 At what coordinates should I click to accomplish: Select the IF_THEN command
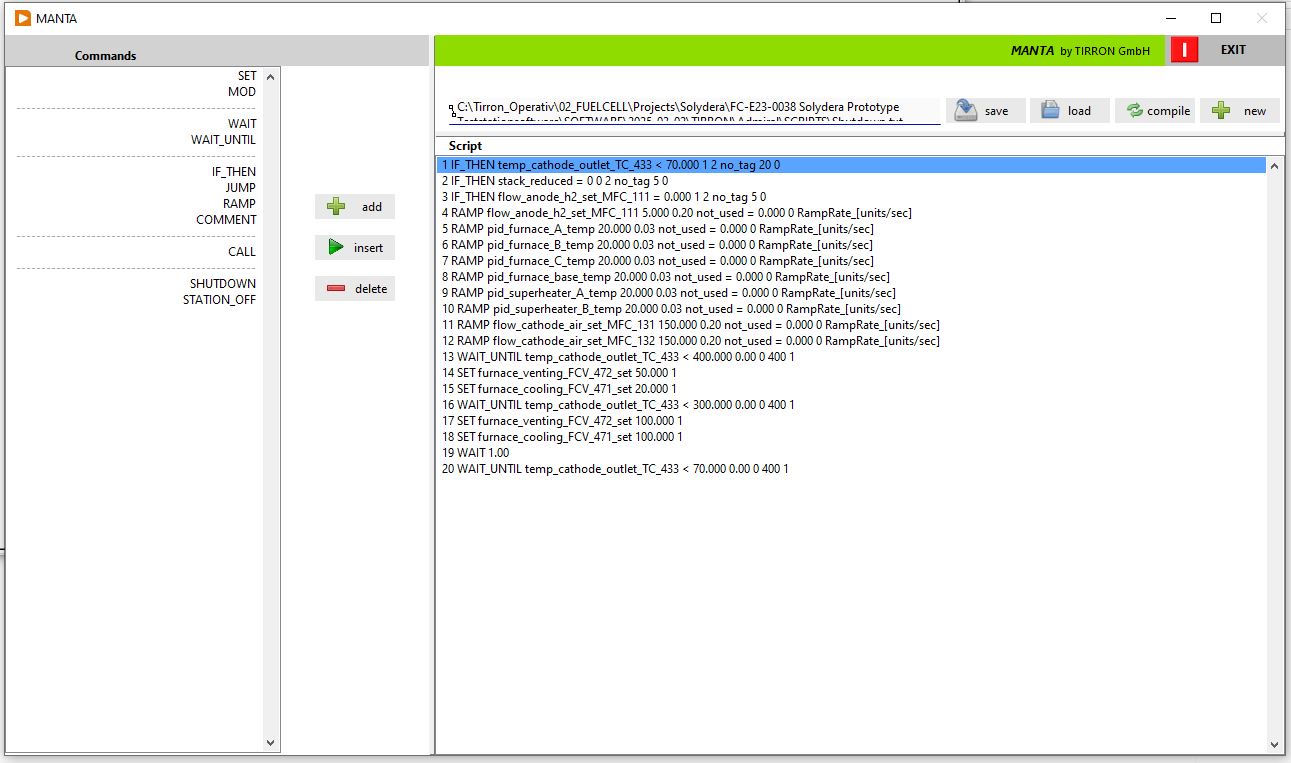[x=233, y=172]
